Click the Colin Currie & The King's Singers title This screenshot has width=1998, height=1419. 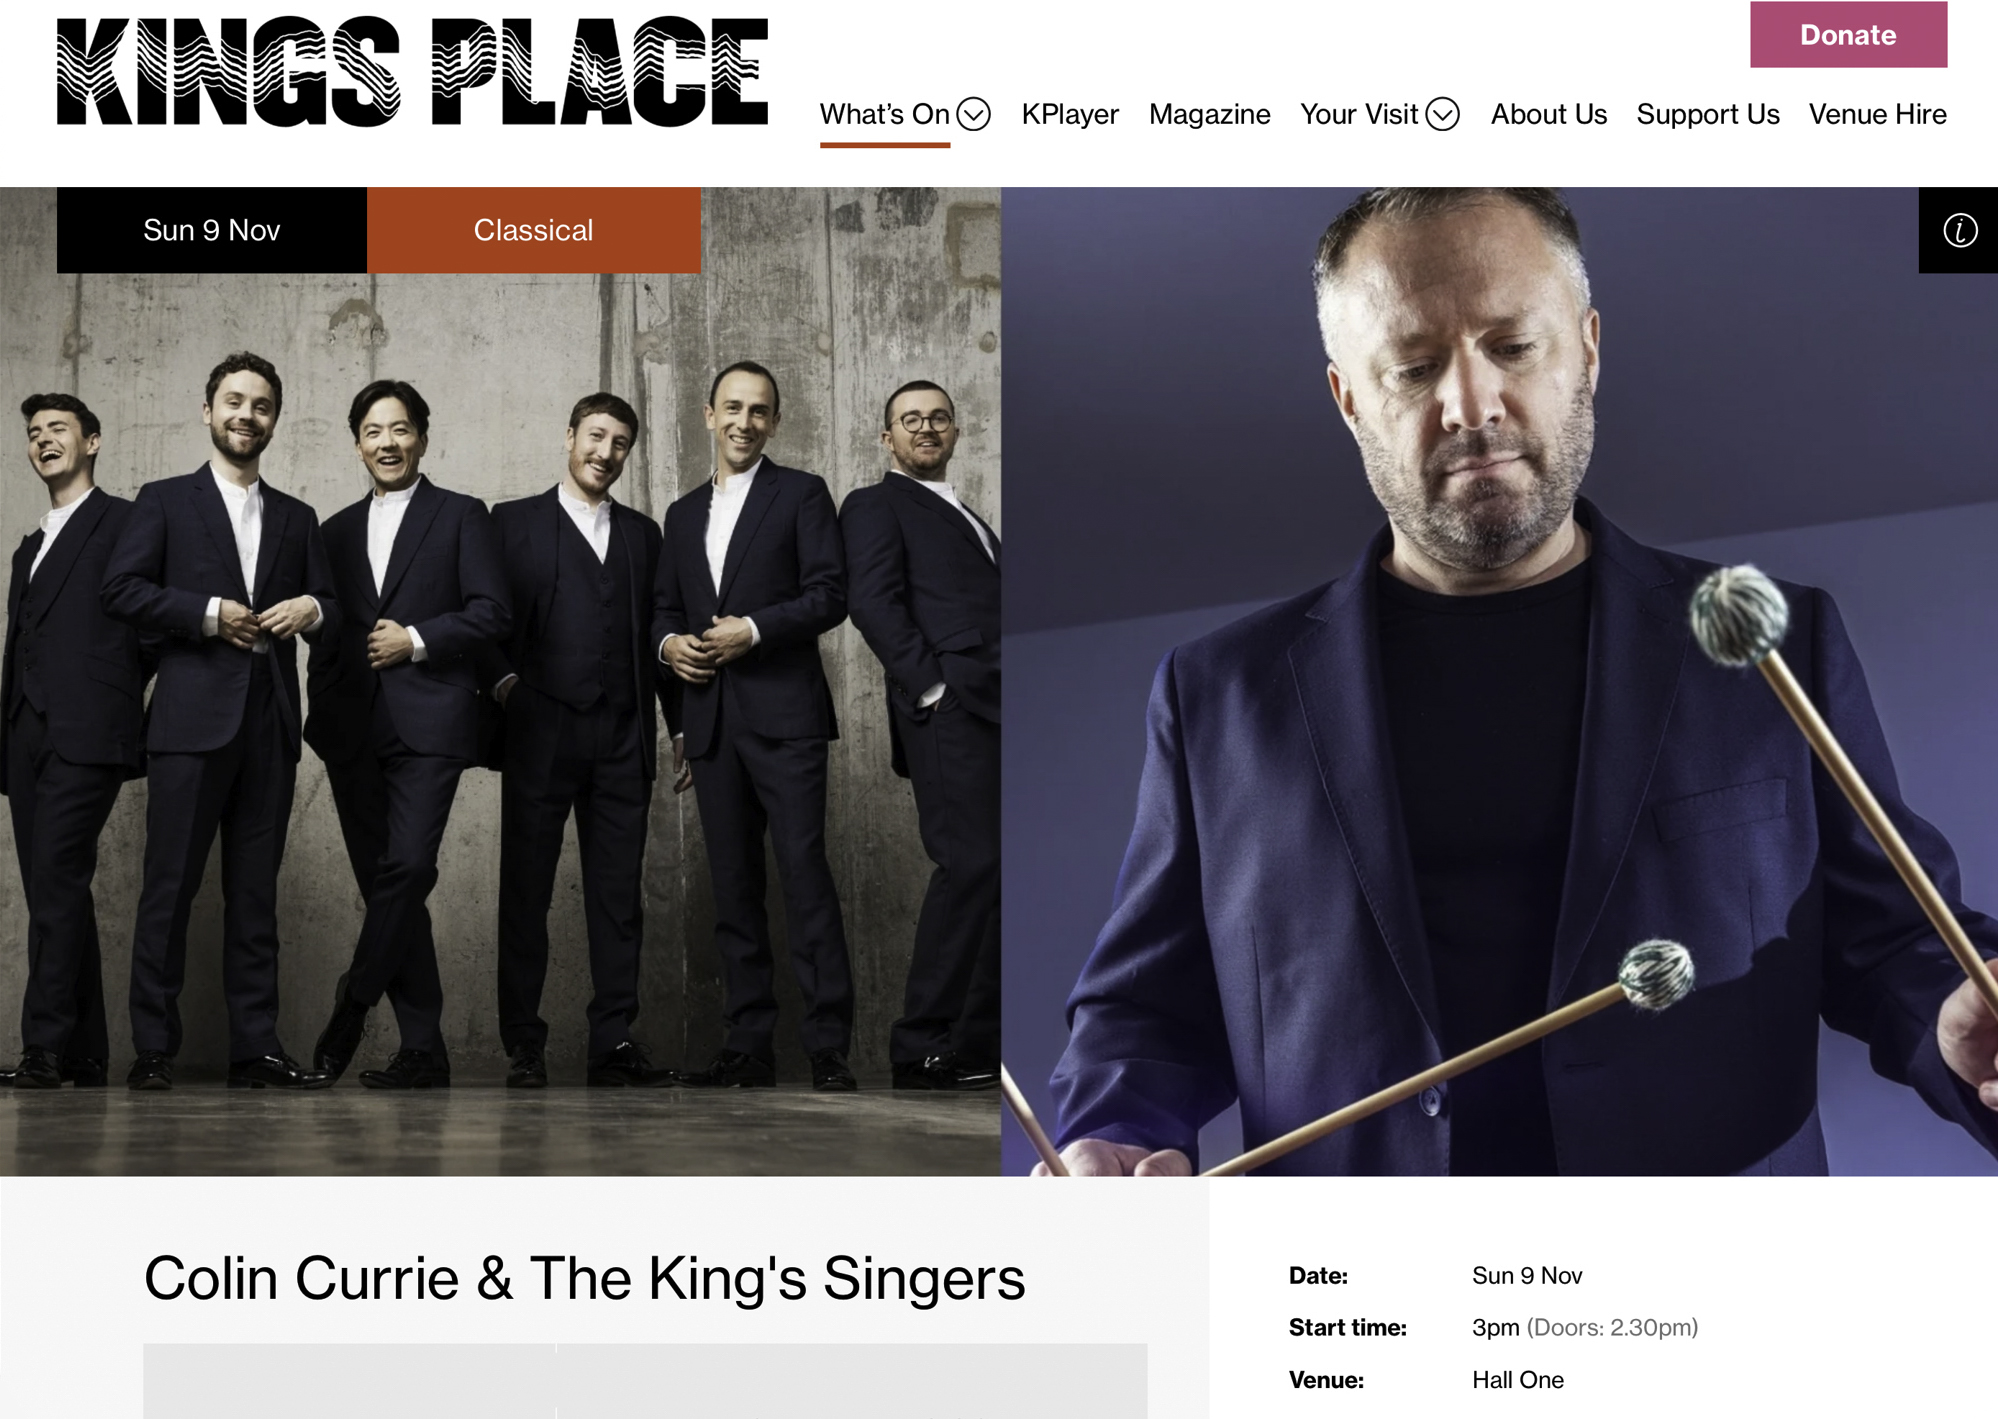pos(585,1278)
